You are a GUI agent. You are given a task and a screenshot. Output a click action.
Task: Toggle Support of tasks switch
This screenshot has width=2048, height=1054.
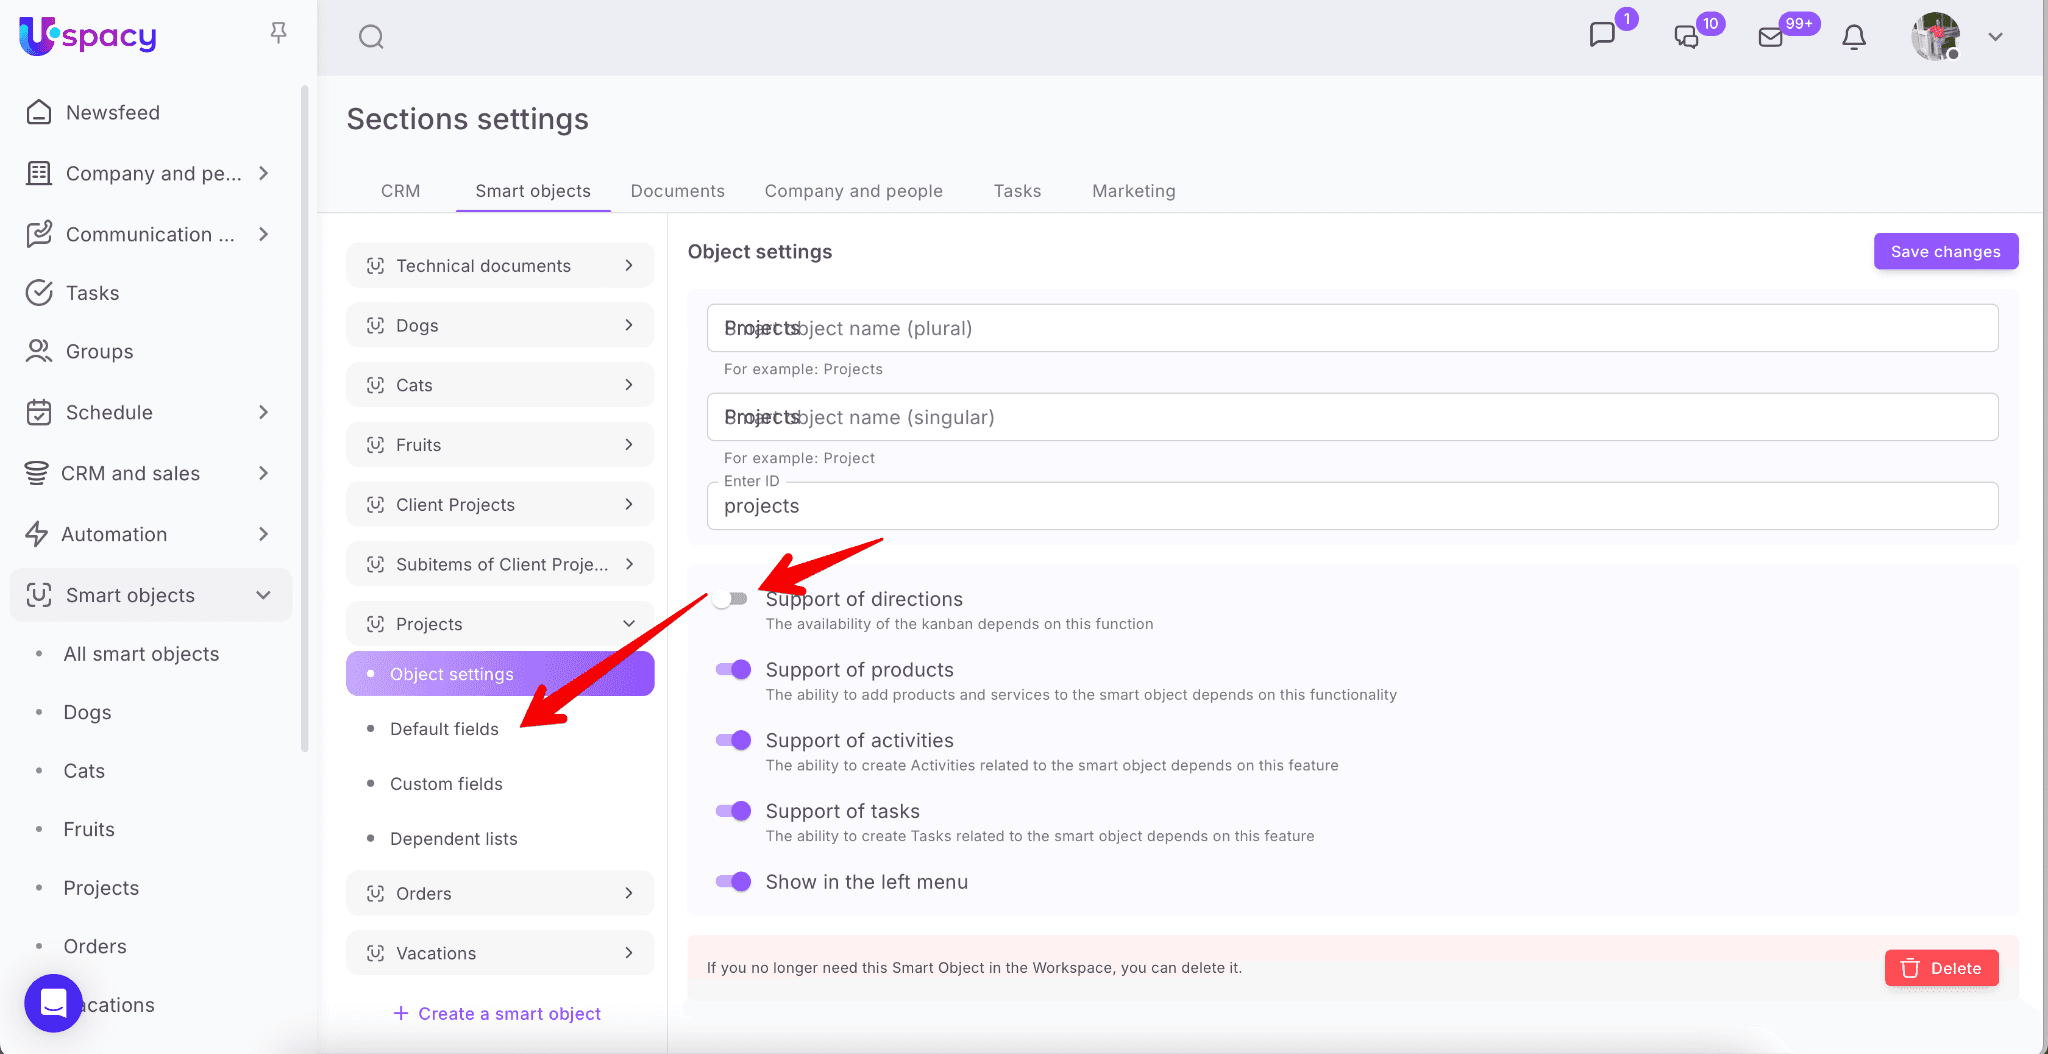733,811
